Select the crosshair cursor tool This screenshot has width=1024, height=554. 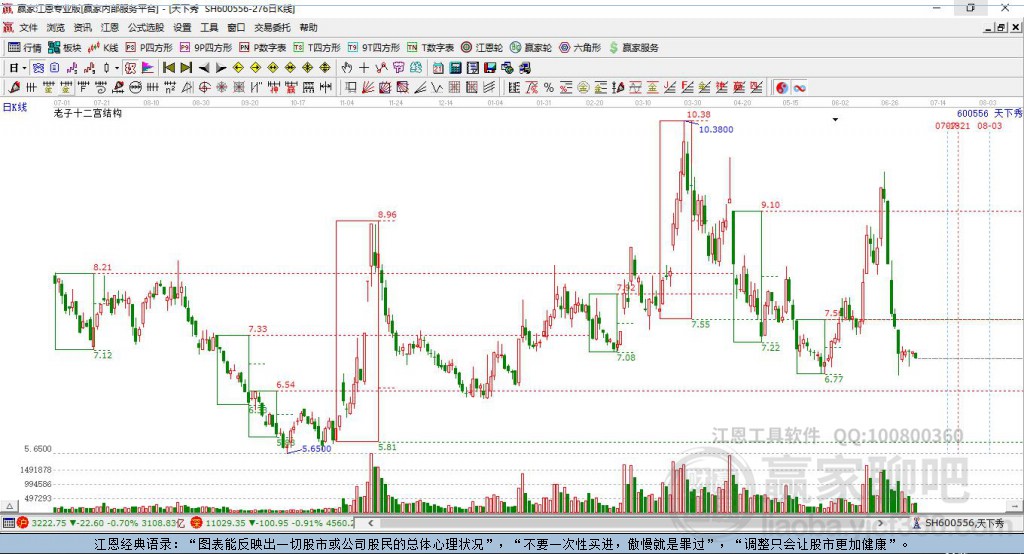pos(364,68)
